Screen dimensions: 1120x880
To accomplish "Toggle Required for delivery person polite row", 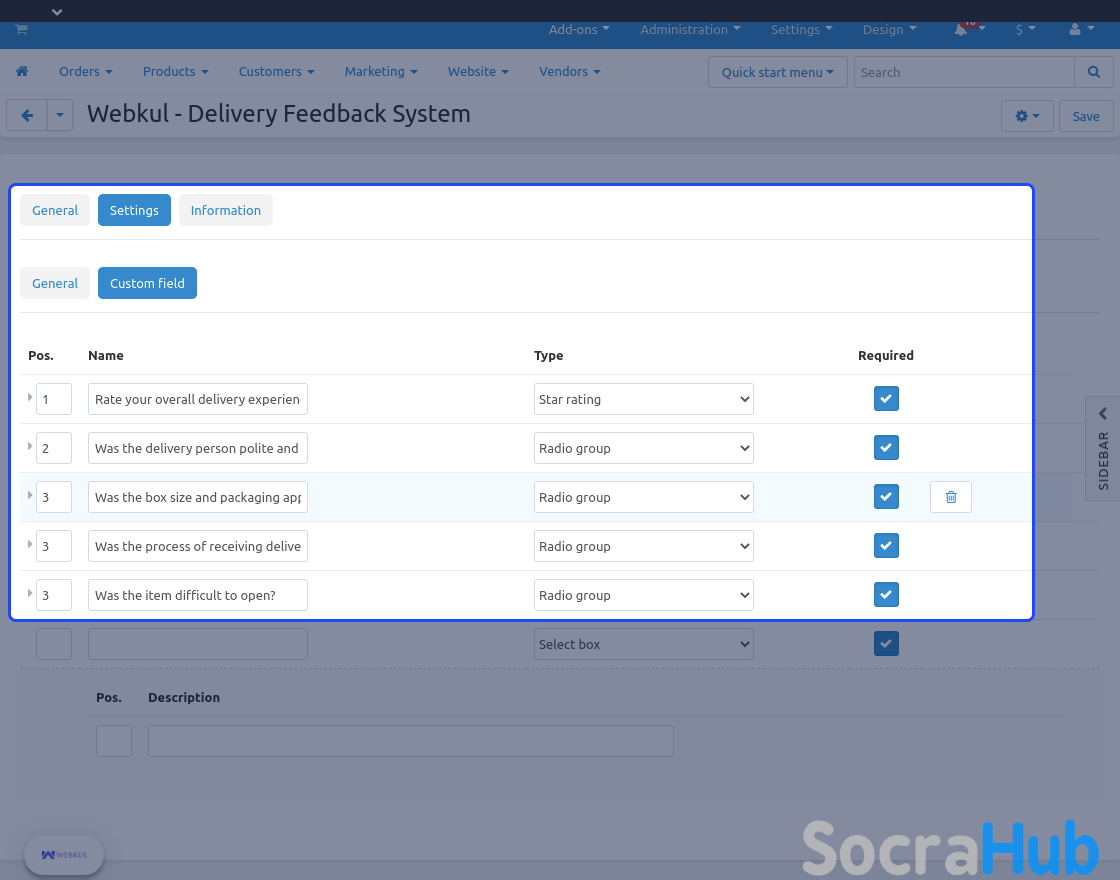I will [886, 448].
